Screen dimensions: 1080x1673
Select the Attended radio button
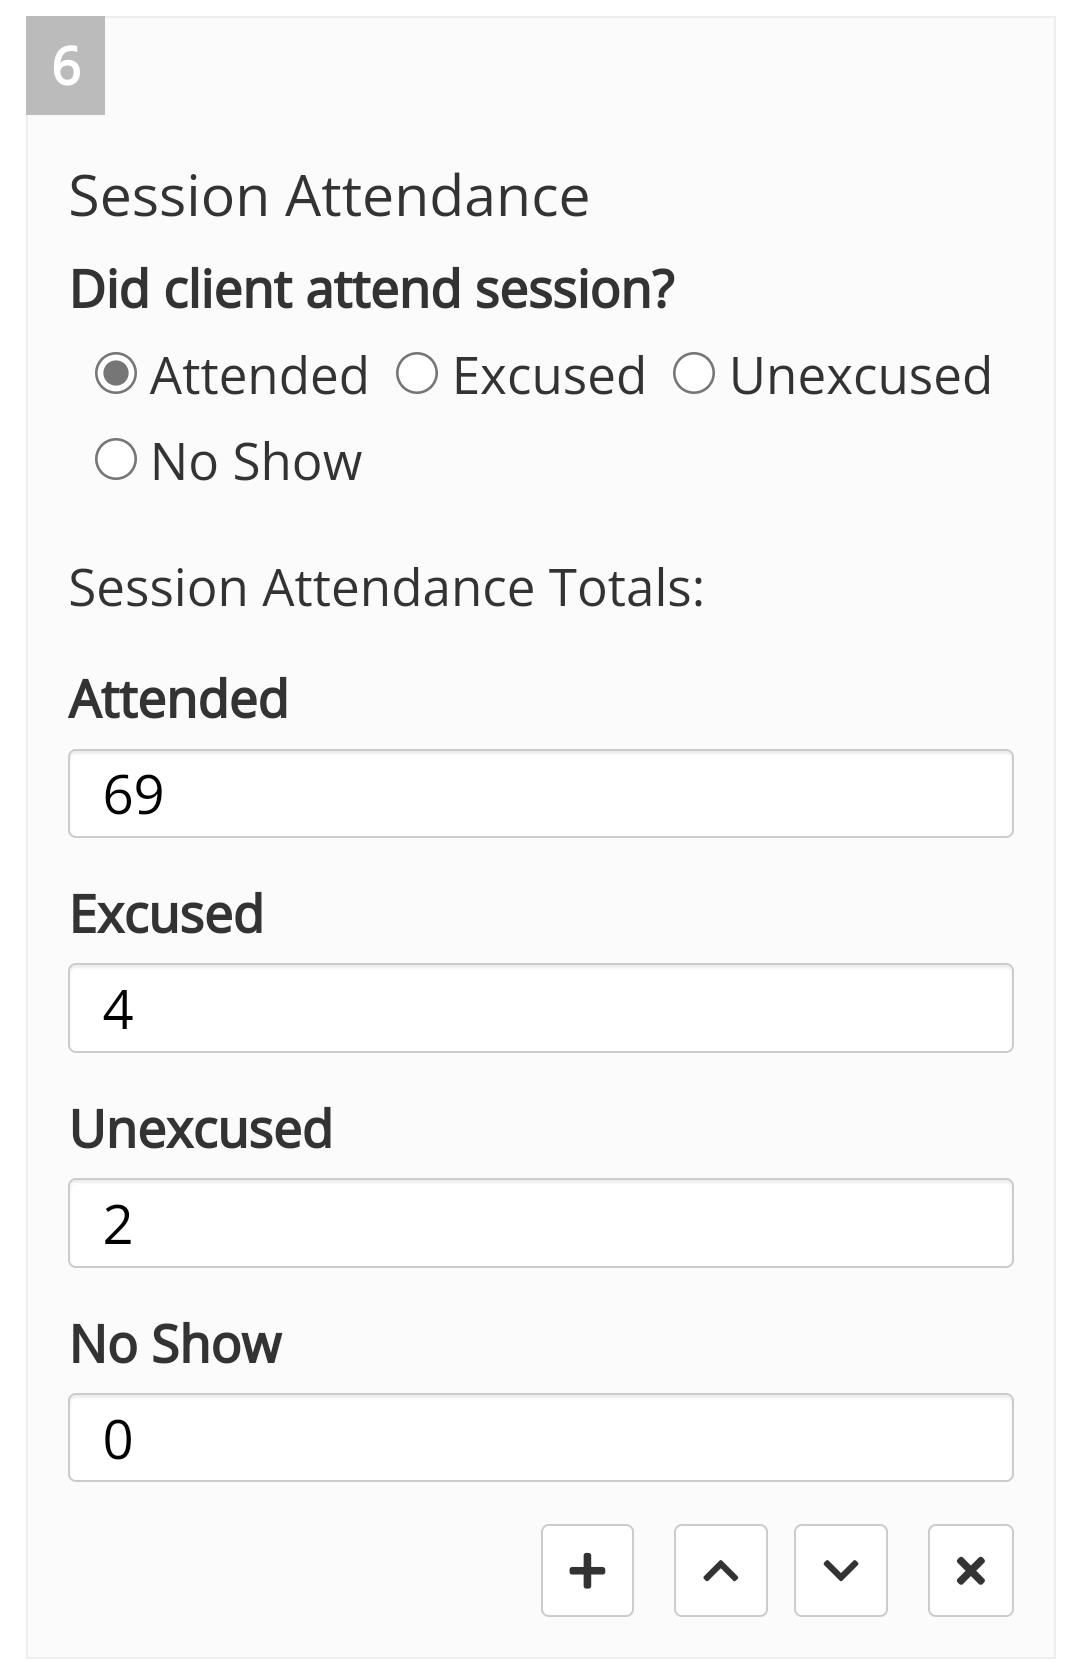116,375
